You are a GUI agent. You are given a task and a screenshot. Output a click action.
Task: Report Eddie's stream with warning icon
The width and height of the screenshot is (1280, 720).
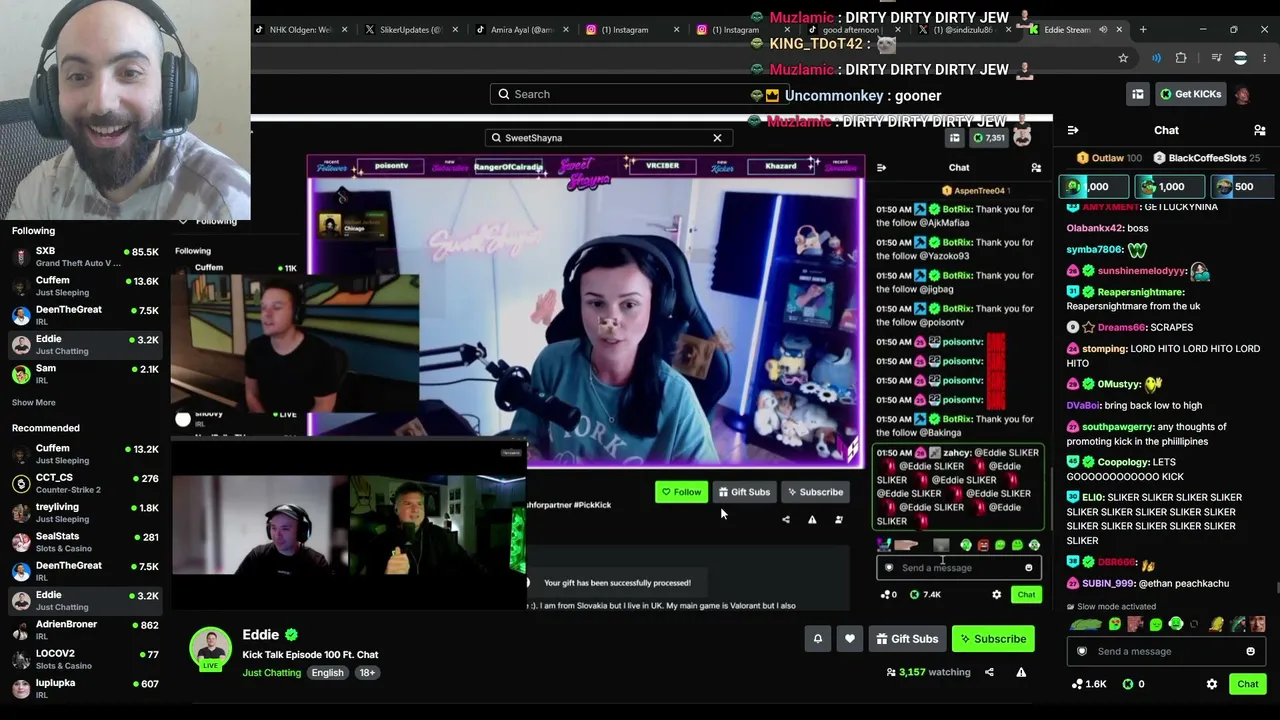pos(1021,672)
